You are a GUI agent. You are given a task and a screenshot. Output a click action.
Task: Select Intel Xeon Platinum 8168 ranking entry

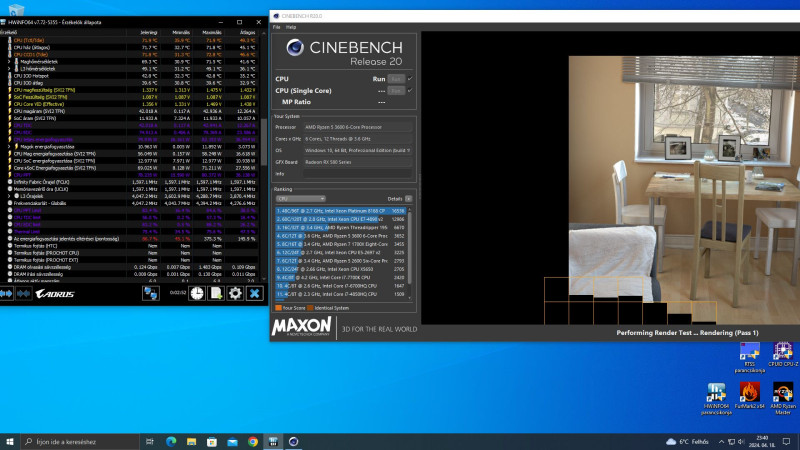340,211
